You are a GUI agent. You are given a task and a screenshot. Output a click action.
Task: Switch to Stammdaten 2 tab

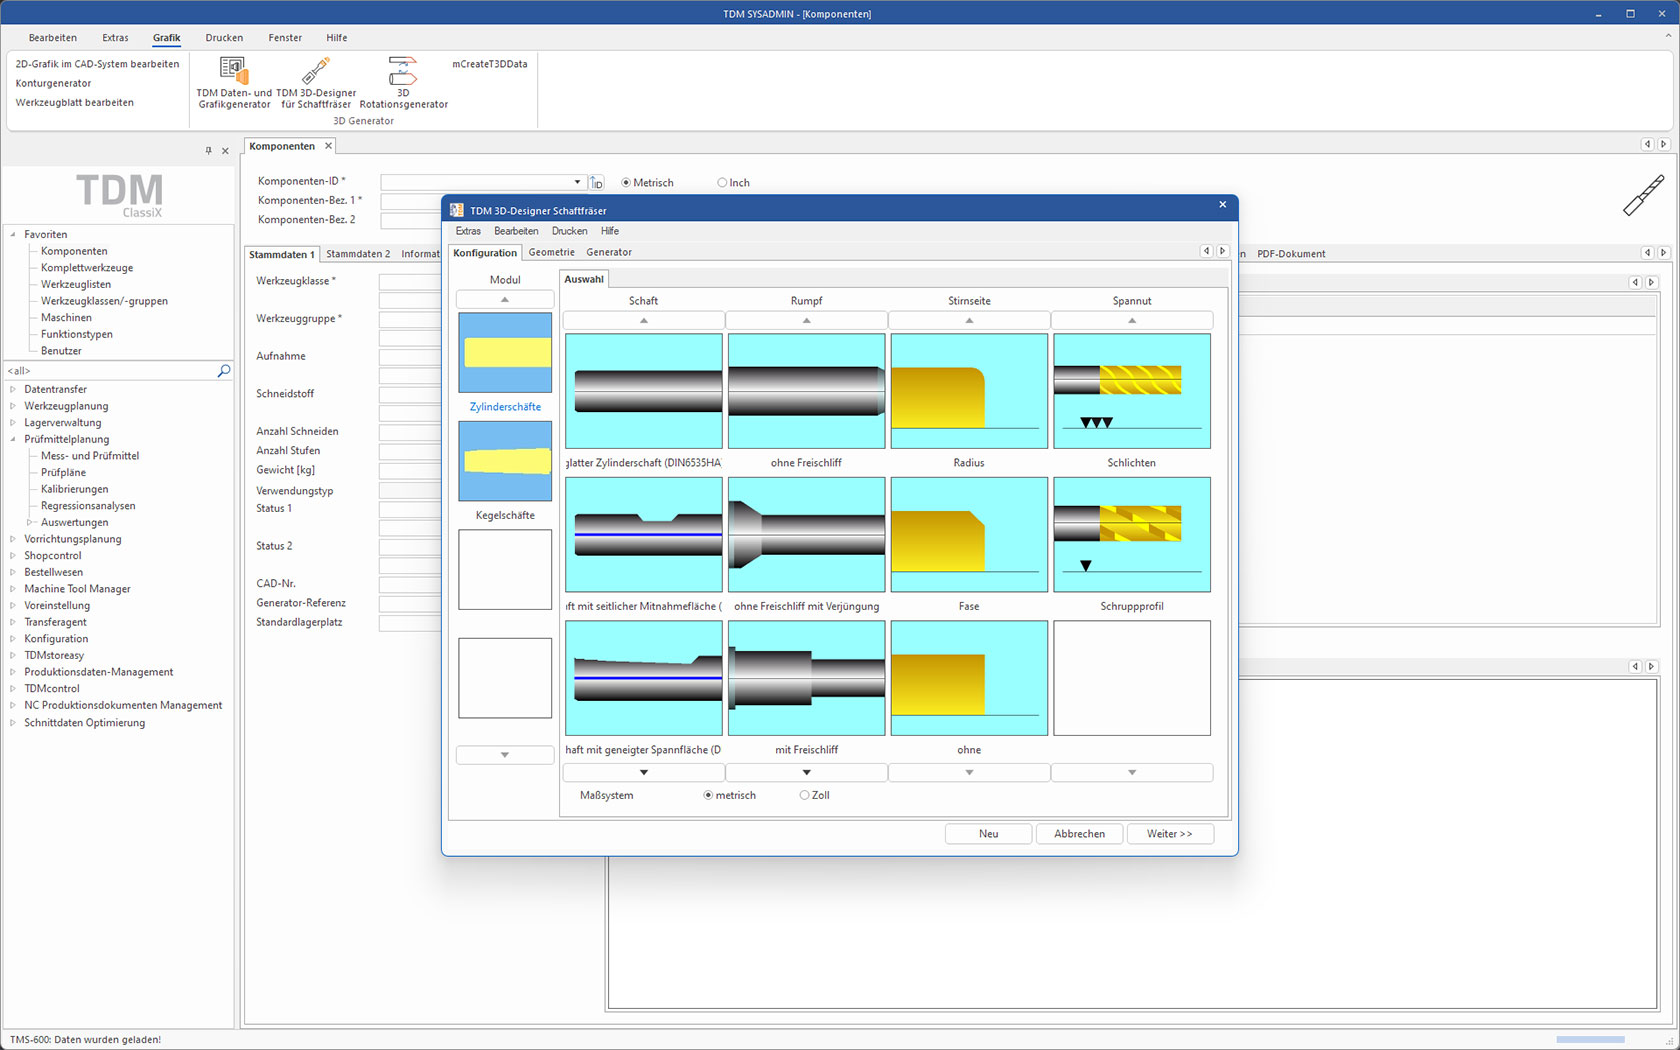pyautogui.click(x=358, y=254)
